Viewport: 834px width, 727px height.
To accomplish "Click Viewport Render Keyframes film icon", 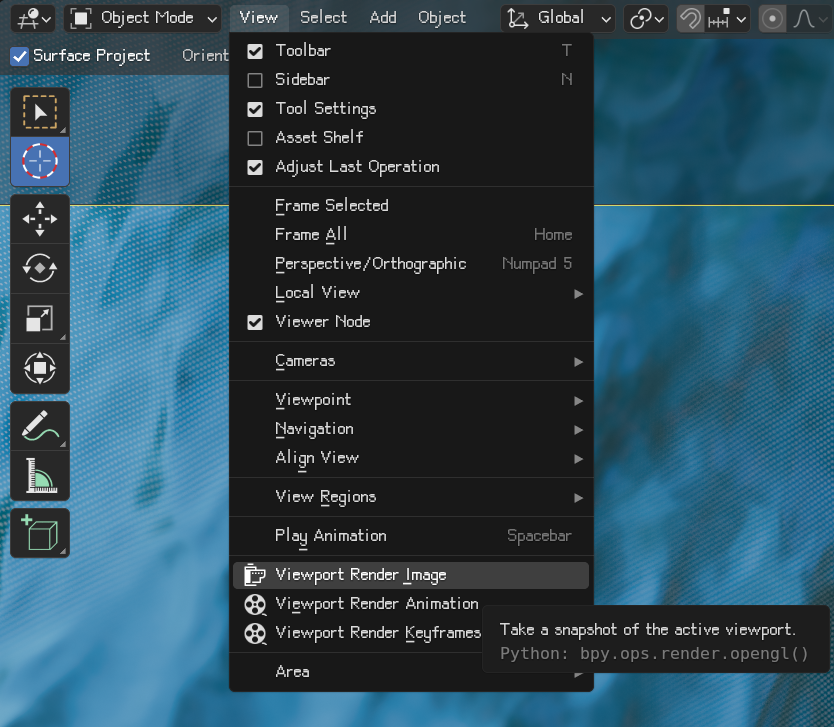I will 255,633.
